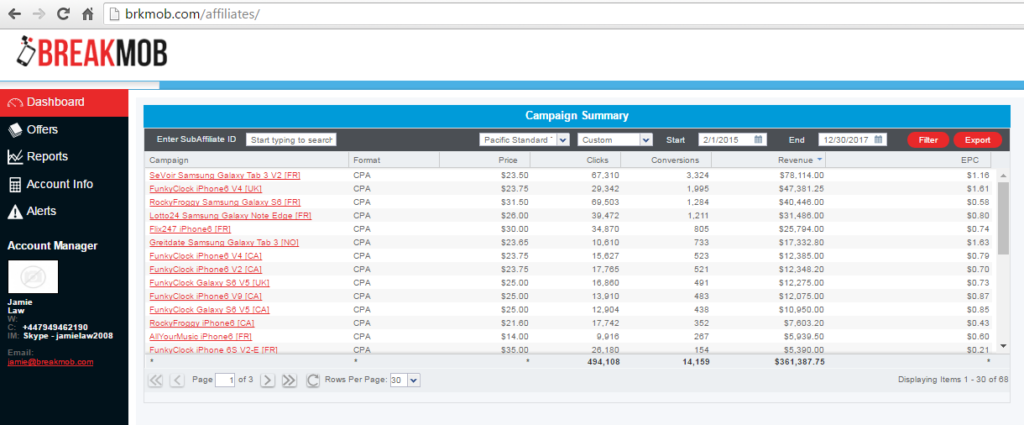Click scrollbar down arrow in grid
Screen dimensions: 1024x425
[1003, 345]
